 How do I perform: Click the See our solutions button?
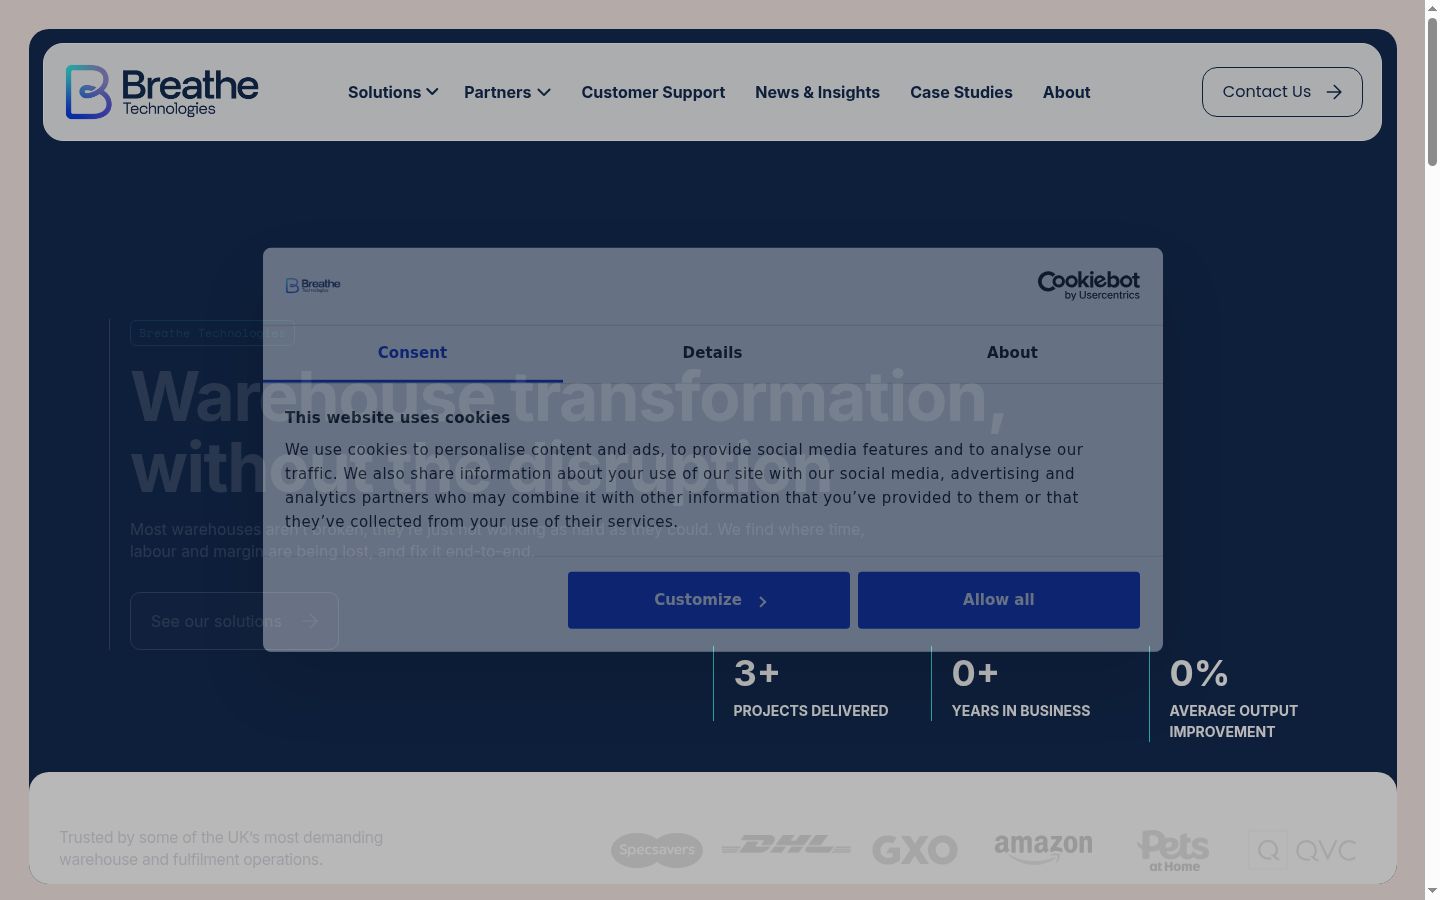point(234,621)
